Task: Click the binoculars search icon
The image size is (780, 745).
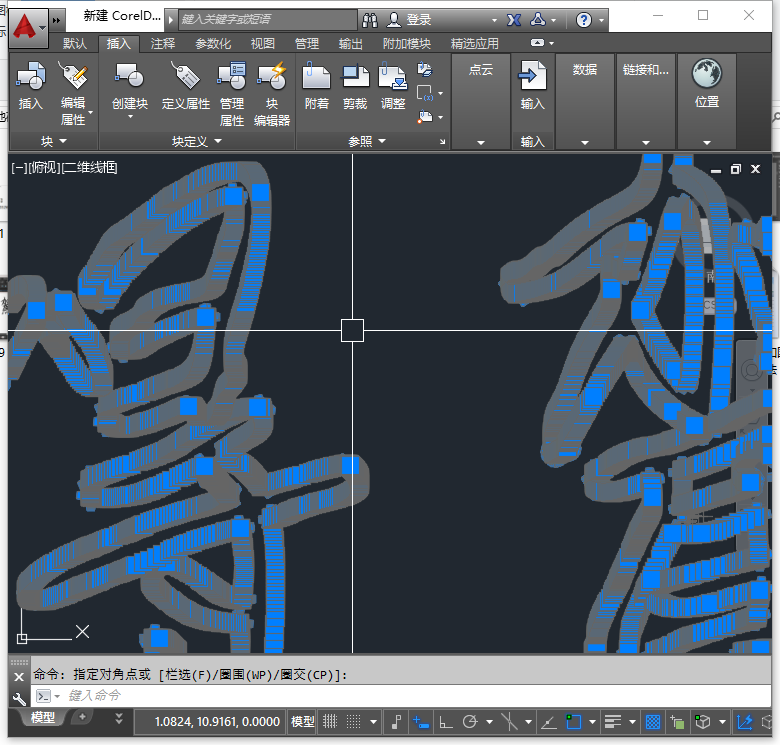Action: 370,20
